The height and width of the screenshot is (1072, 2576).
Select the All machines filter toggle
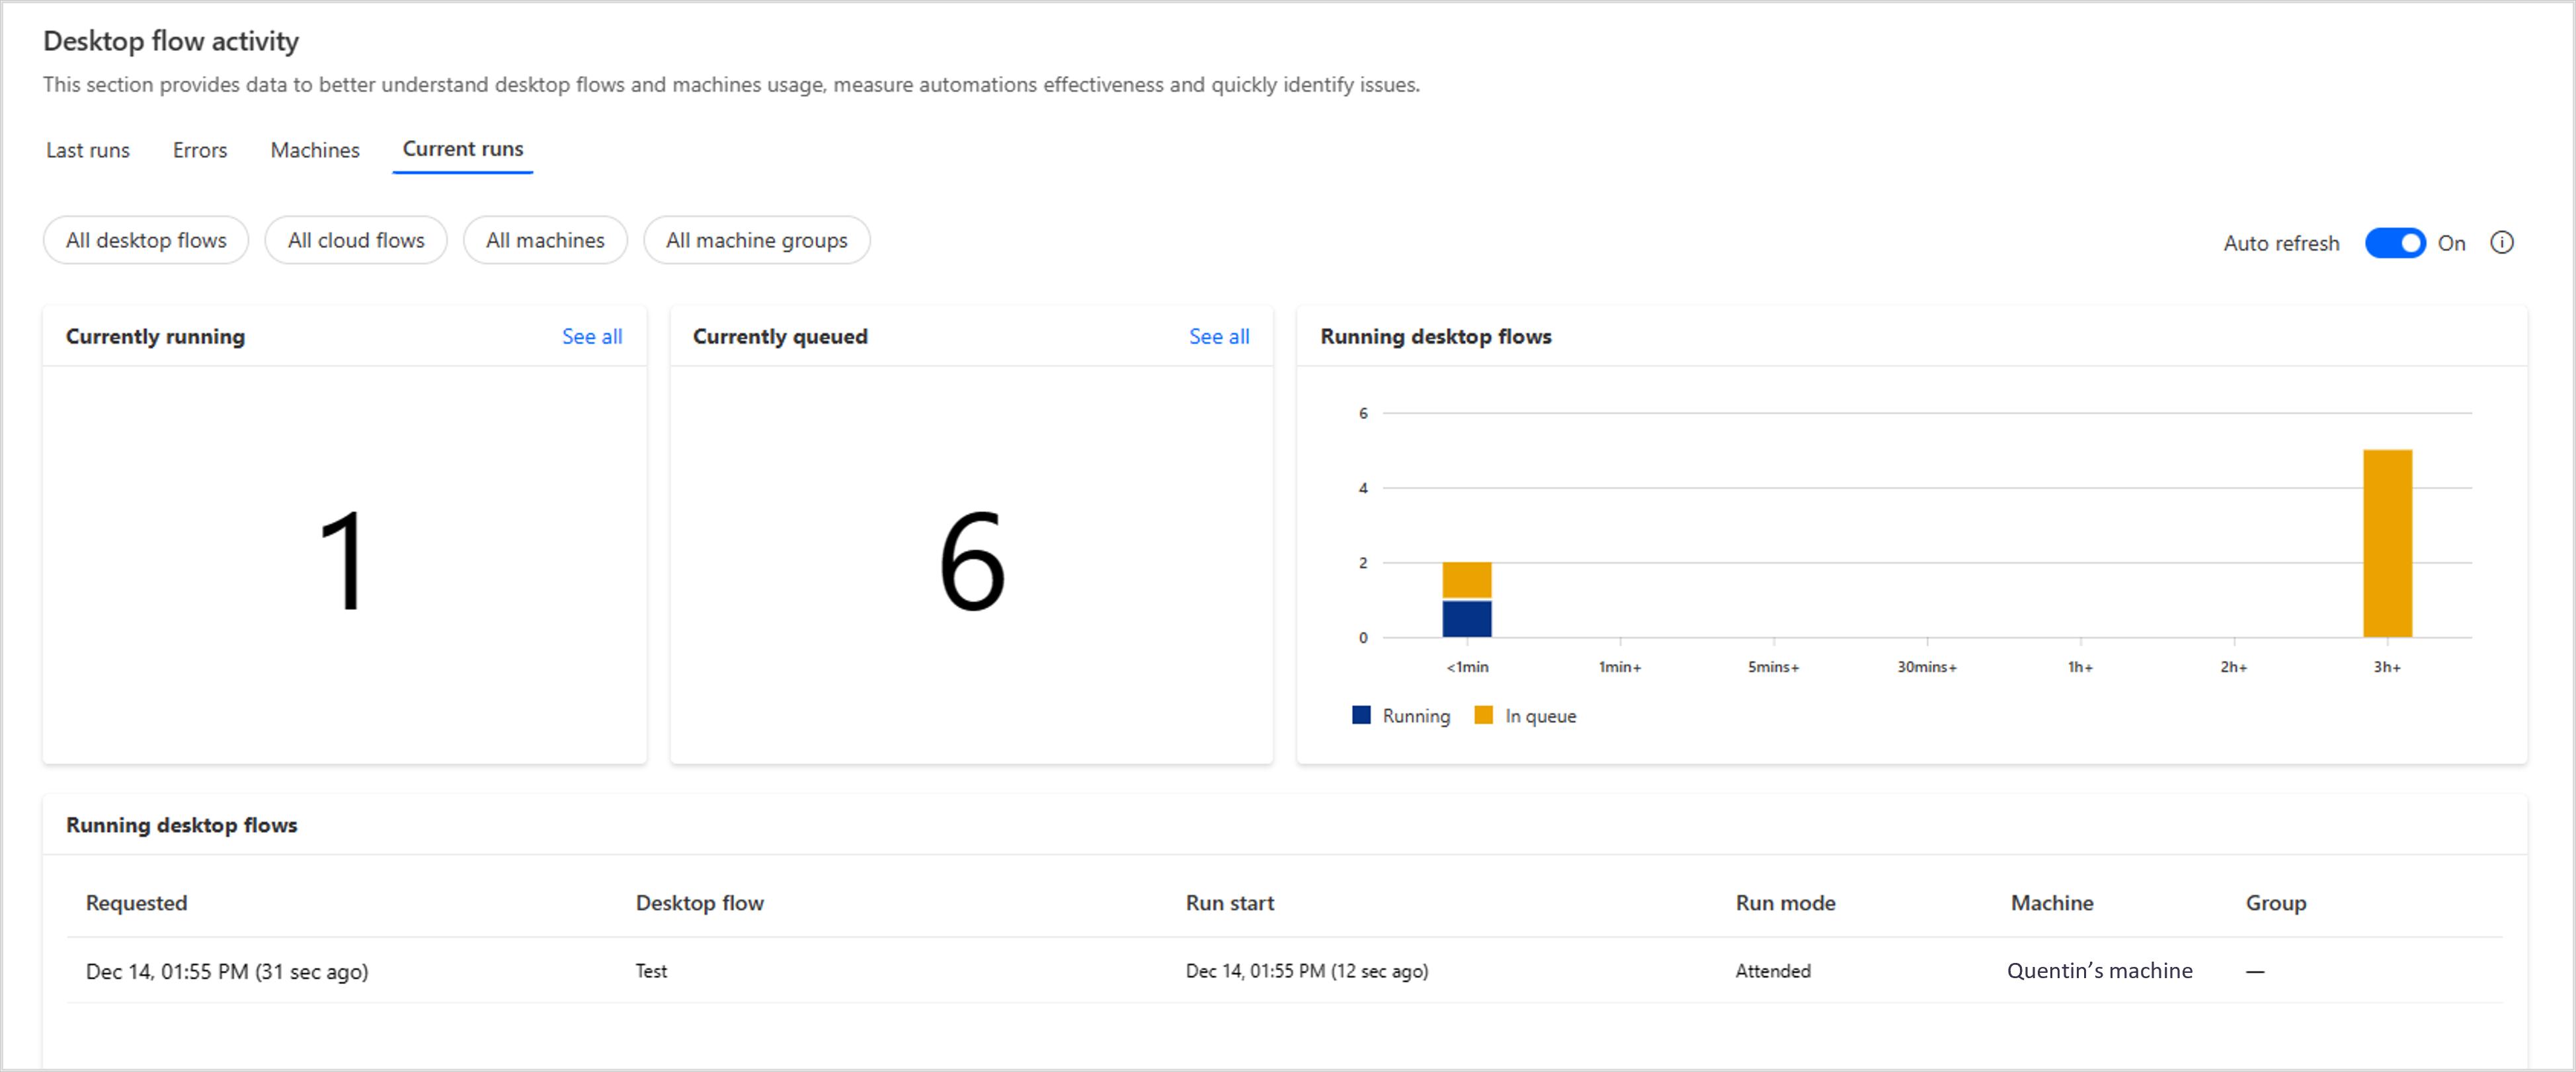pyautogui.click(x=545, y=240)
